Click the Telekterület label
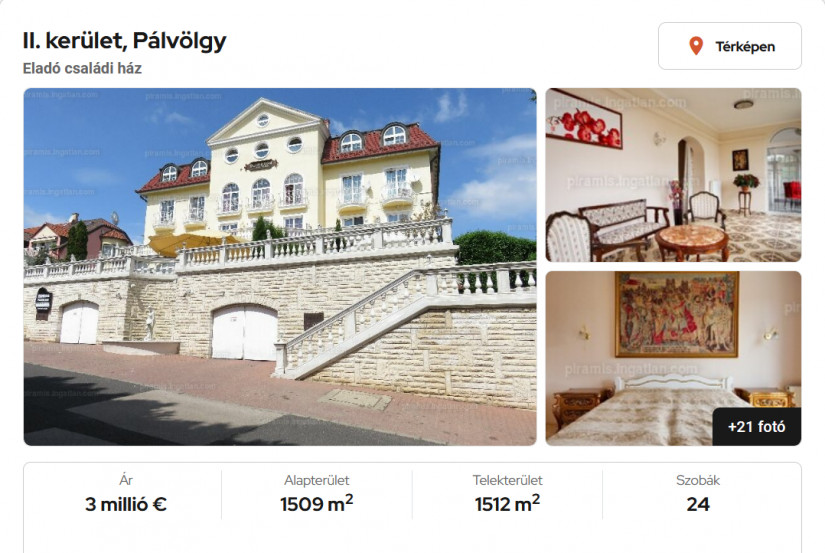This screenshot has width=825, height=553. 507,480
